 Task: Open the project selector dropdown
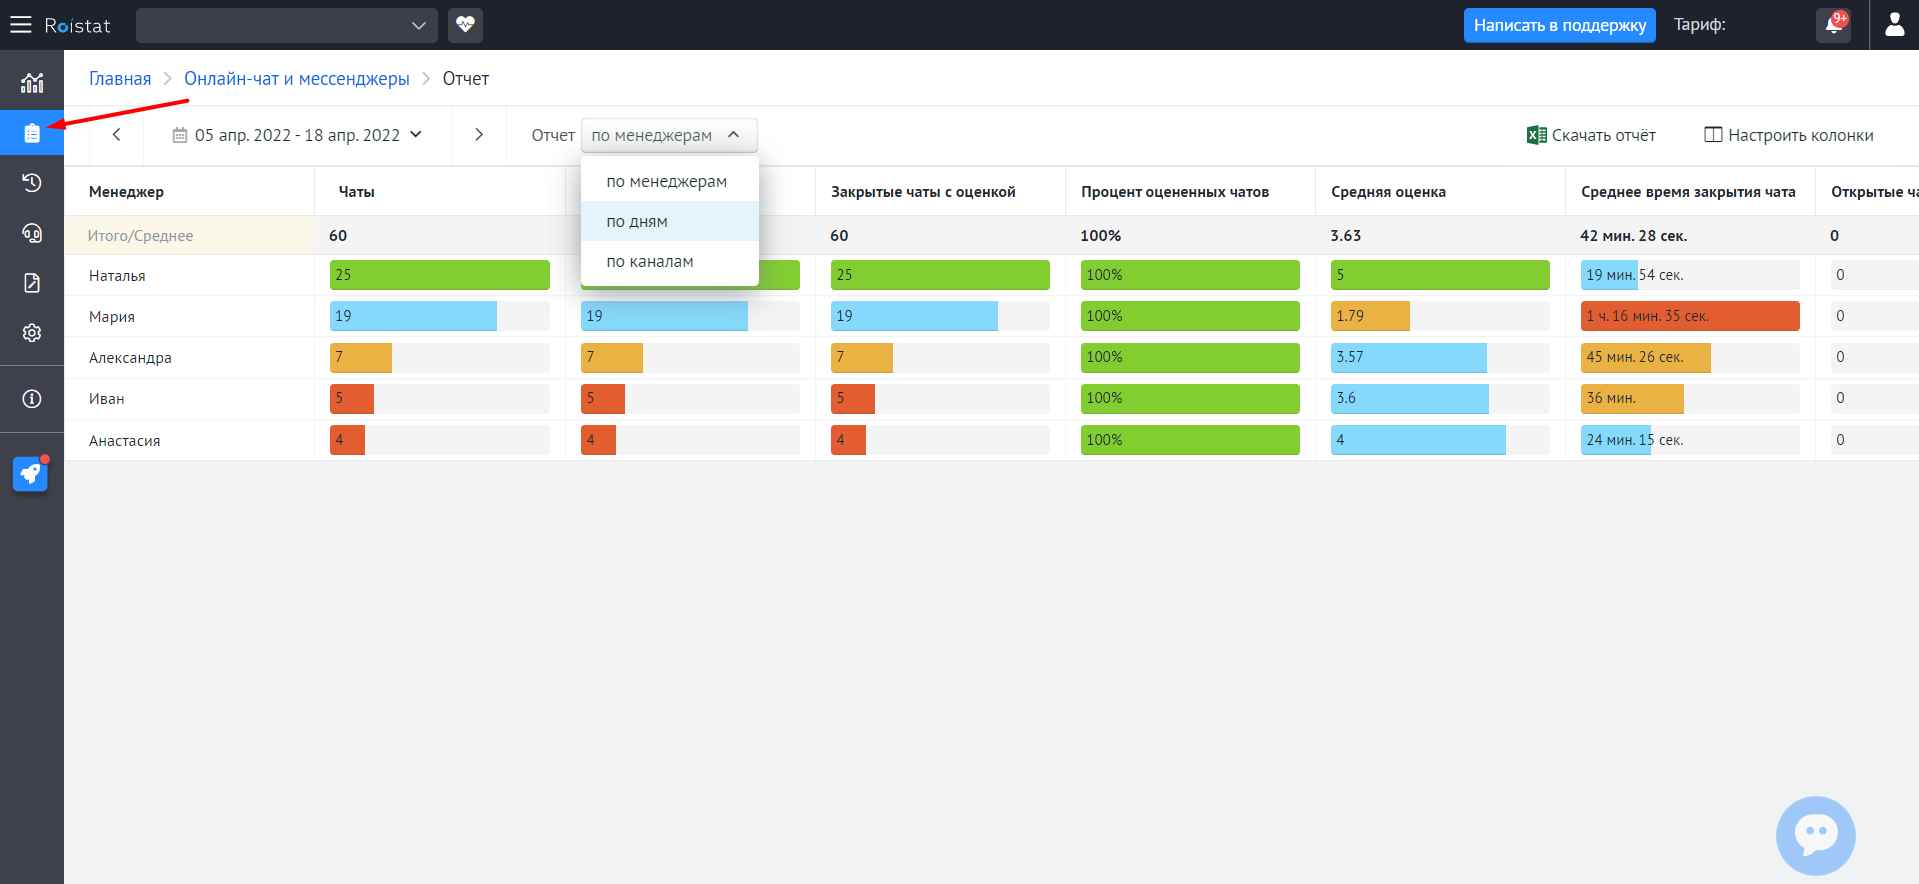point(286,25)
